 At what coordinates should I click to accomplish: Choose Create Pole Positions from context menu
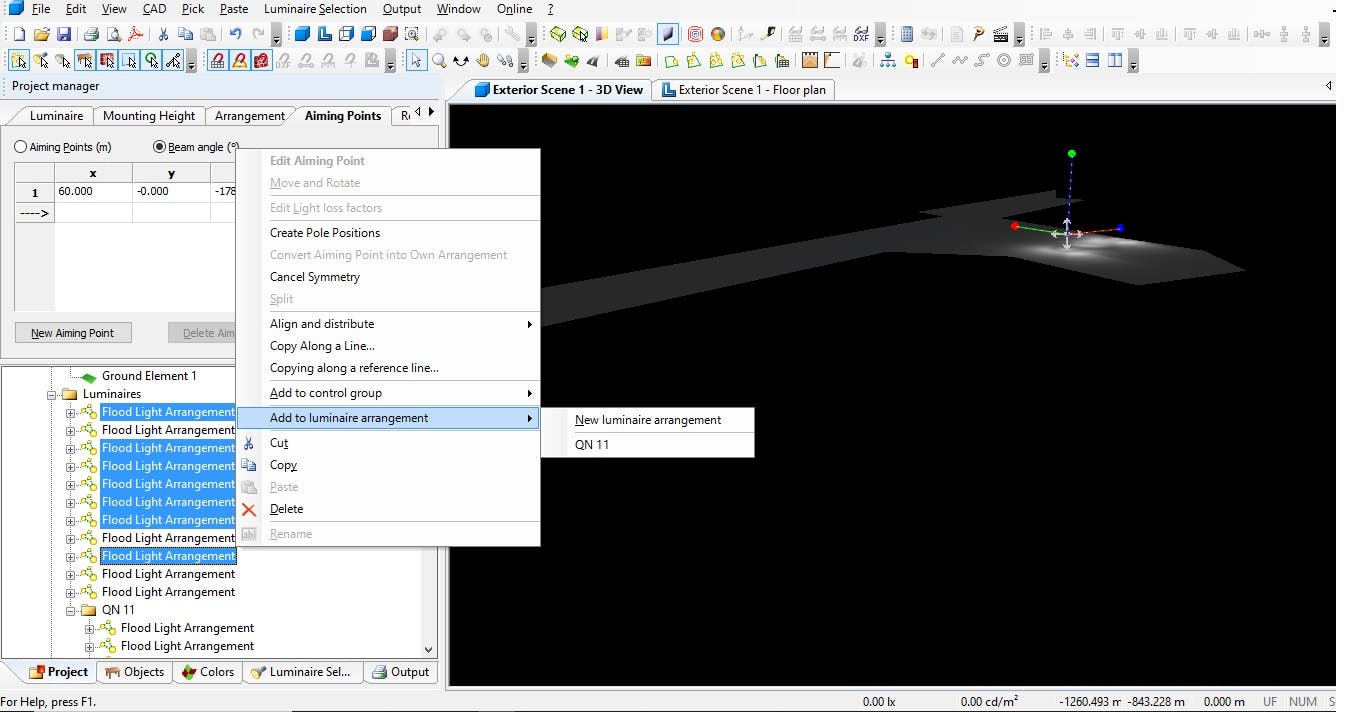[325, 233]
